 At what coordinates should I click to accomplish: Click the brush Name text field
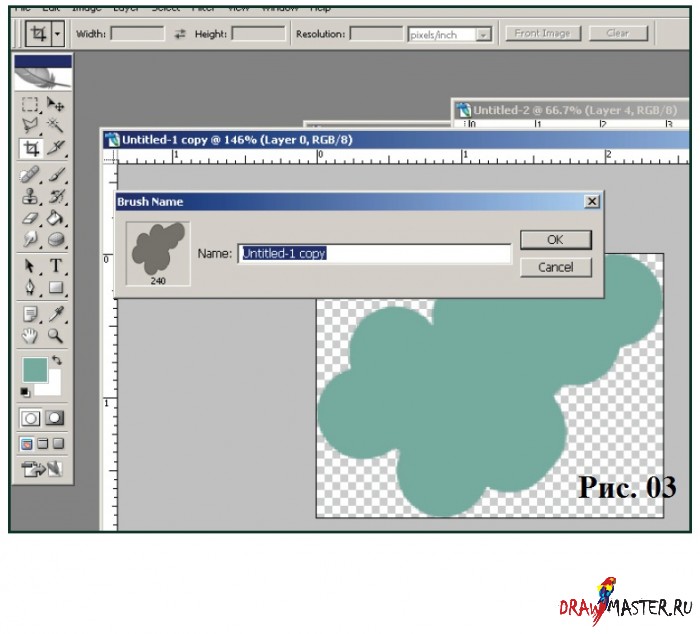tap(374, 254)
